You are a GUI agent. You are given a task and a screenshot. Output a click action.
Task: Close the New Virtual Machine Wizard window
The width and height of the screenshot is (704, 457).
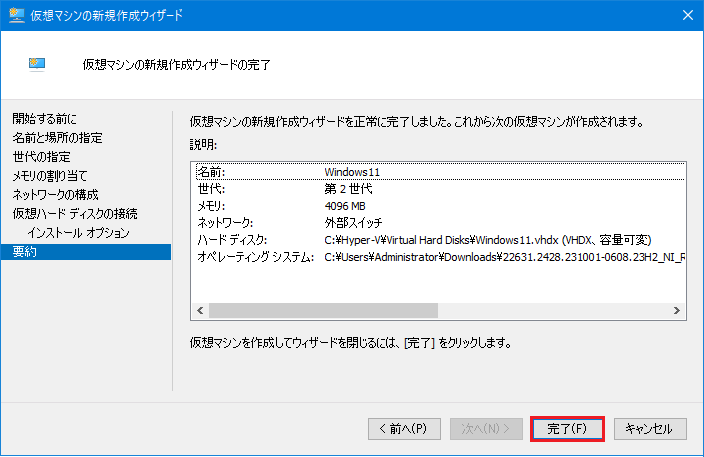point(687,15)
